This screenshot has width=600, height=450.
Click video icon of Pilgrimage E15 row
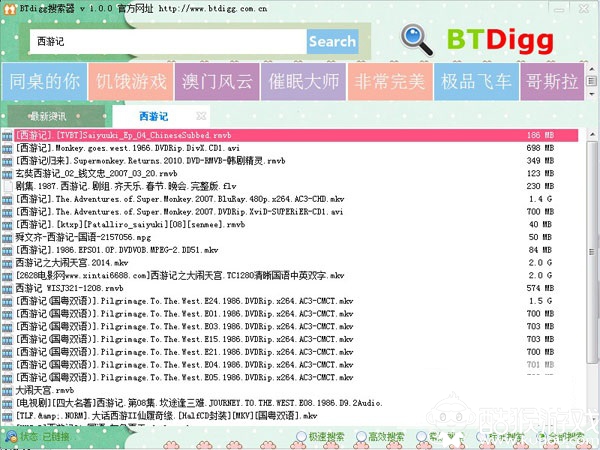click(7, 340)
